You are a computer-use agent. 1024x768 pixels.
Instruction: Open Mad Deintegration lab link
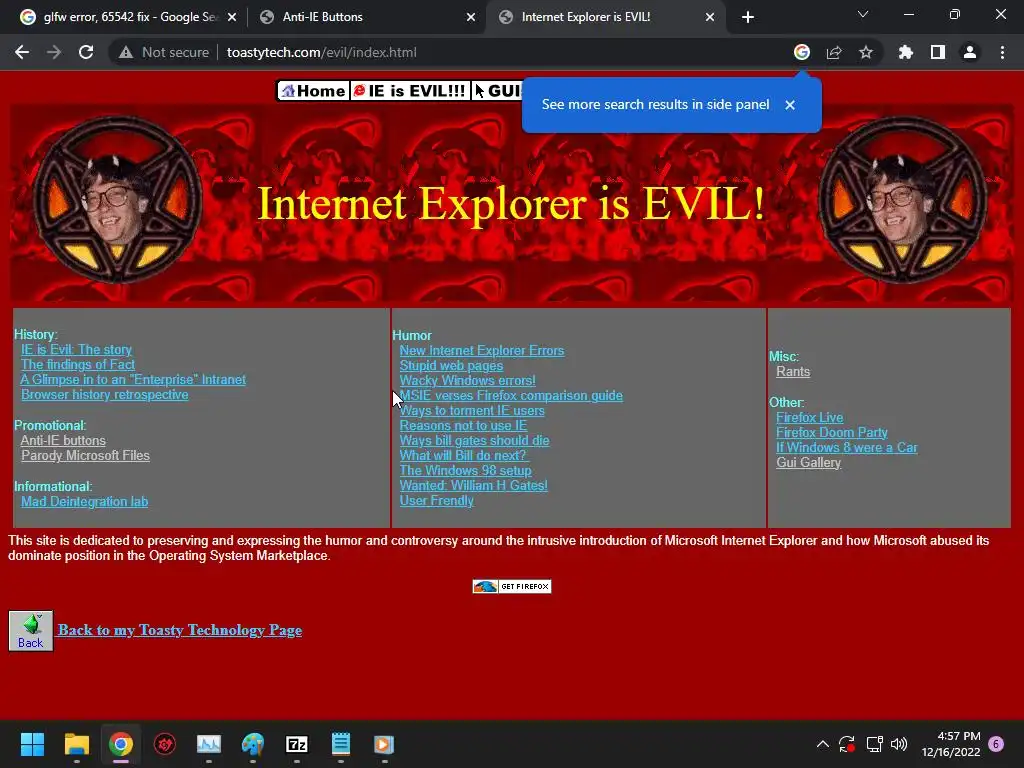[x=84, y=502]
